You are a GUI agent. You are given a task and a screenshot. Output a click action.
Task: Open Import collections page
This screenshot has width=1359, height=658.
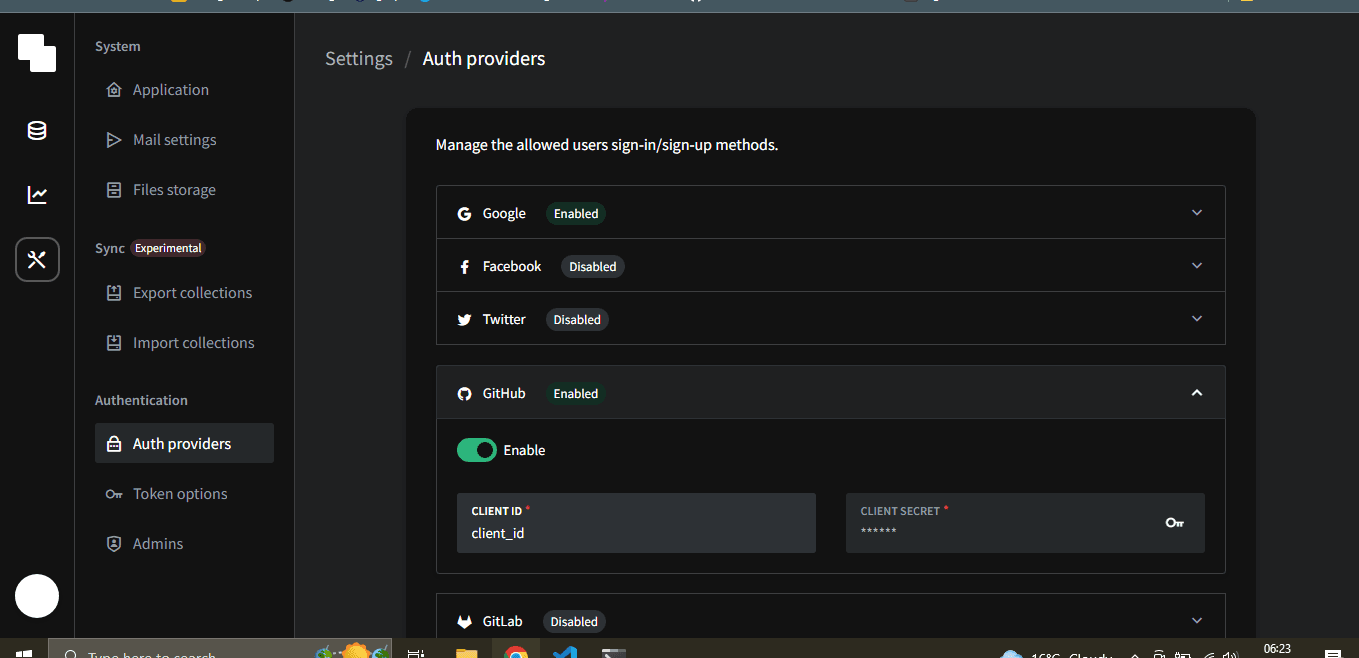click(x=184, y=343)
